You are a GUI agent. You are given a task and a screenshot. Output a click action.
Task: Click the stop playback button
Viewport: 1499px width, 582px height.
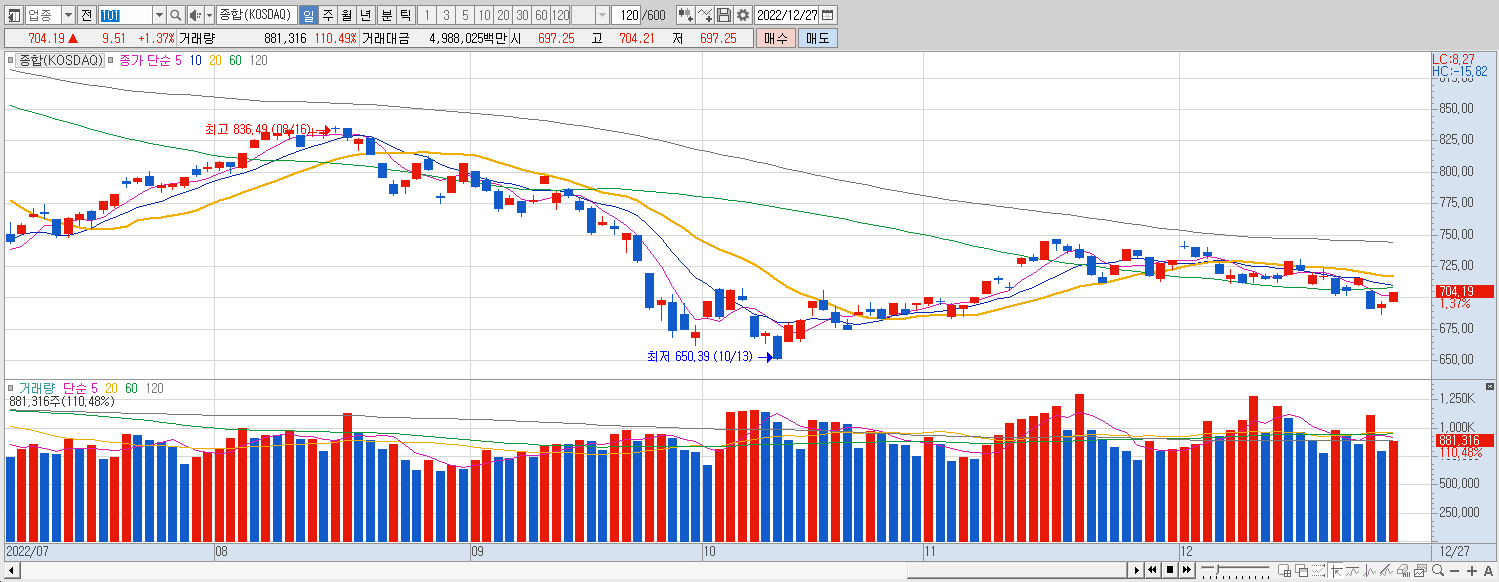tap(1170, 570)
